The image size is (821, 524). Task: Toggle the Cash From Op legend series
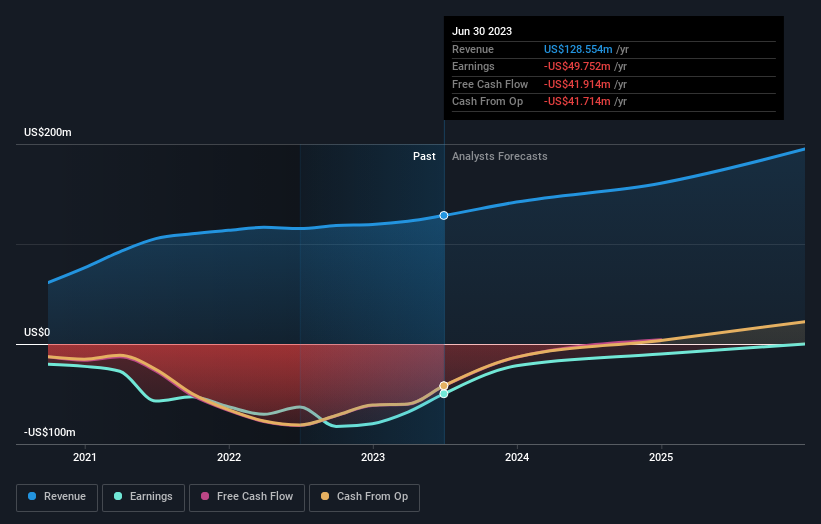click(364, 497)
